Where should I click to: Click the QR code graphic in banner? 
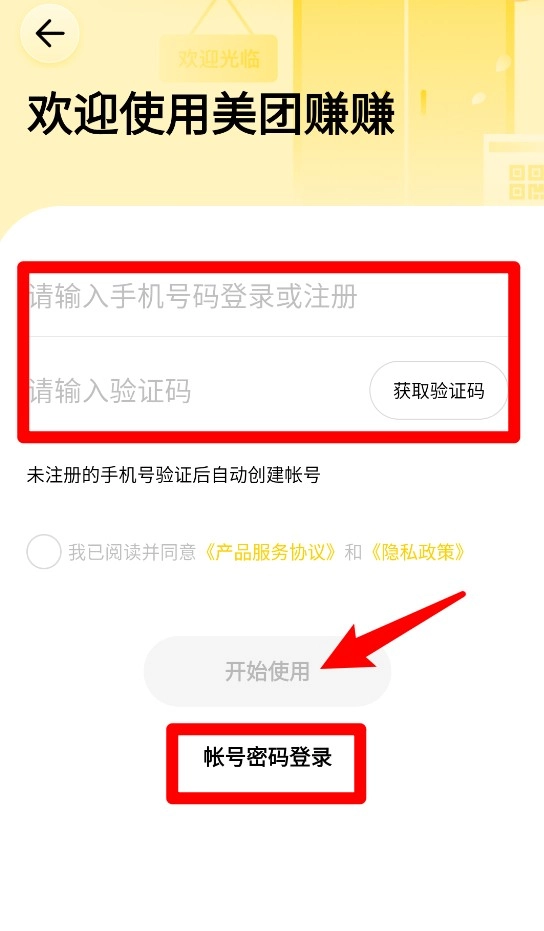pyautogui.click(x=526, y=182)
